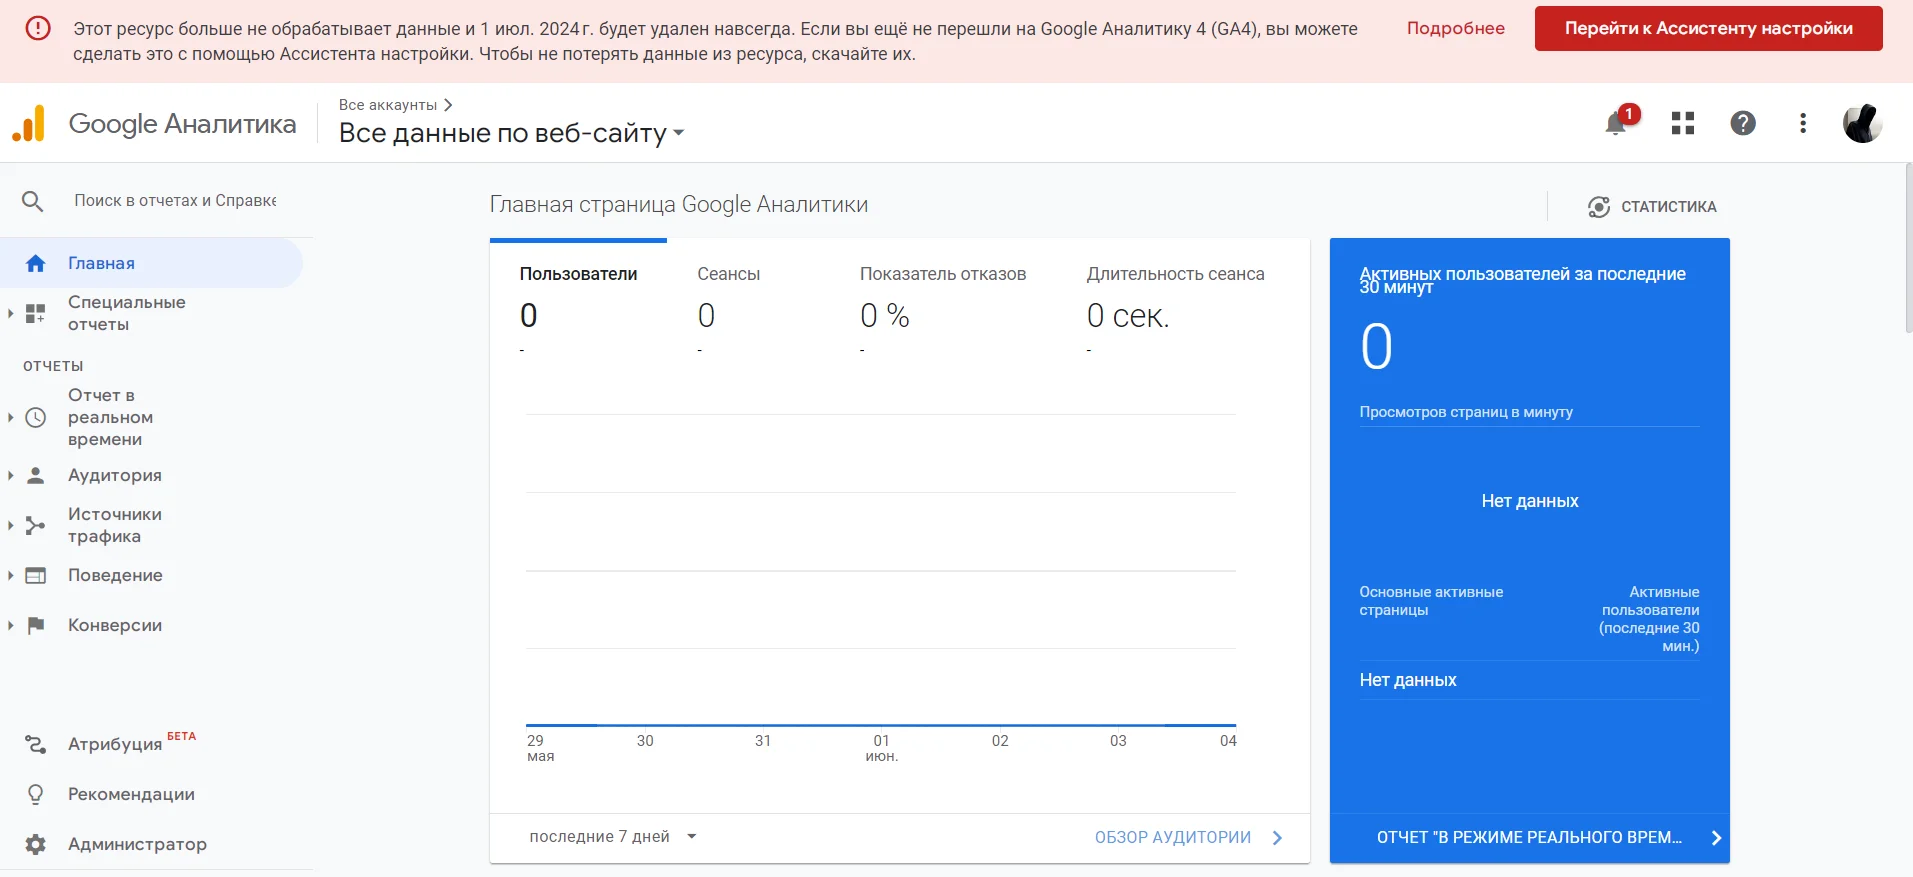
Task: Click the Рекомендации lightbulb icon
Action: (36, 794)
